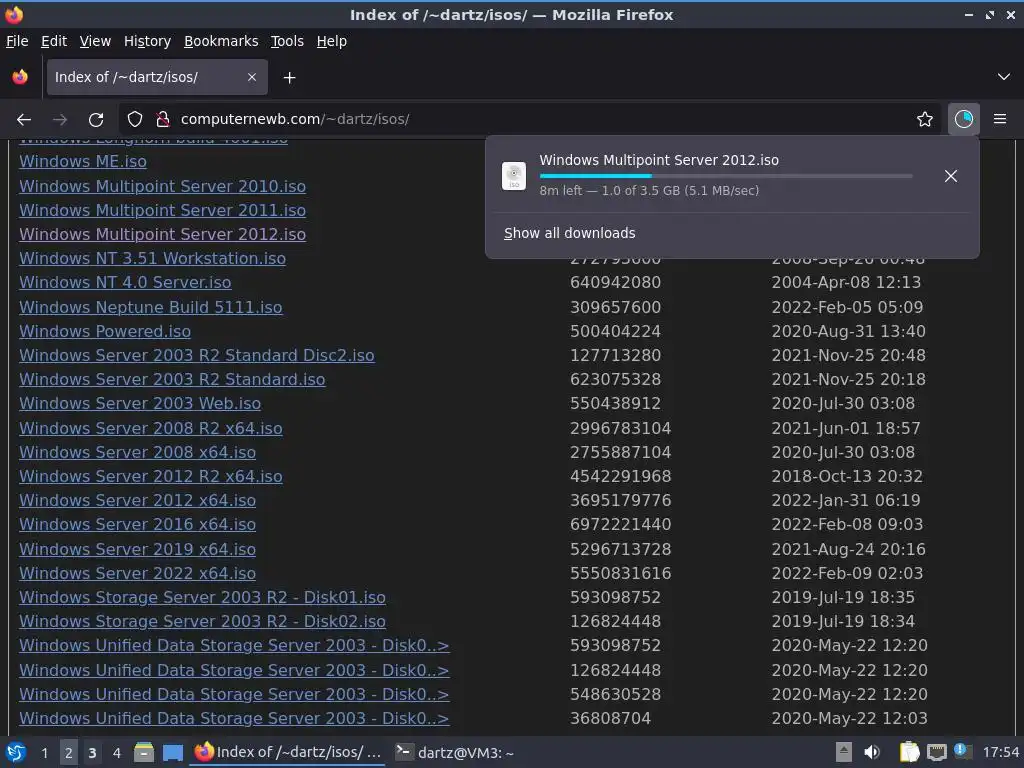Switch to virtual desktop 4

pyautogui.click(x=116, y=753)
